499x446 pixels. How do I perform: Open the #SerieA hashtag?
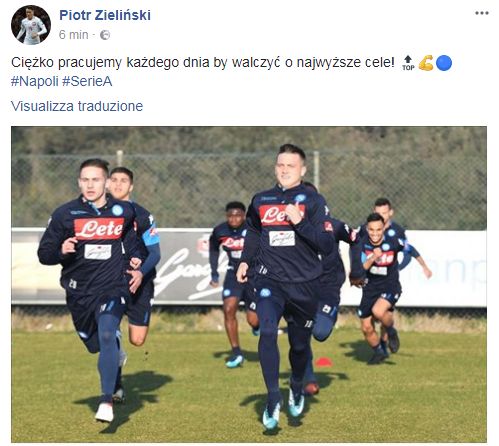pyautogui.click(x=87, y=81)
